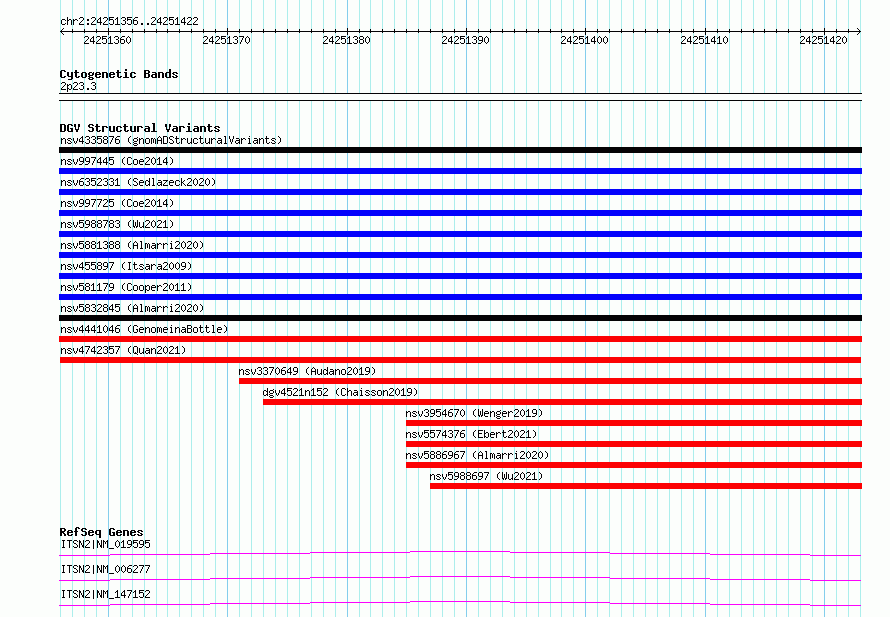
Task: Click the red bar under nsv3370649
Action: (x=551, y=381)
